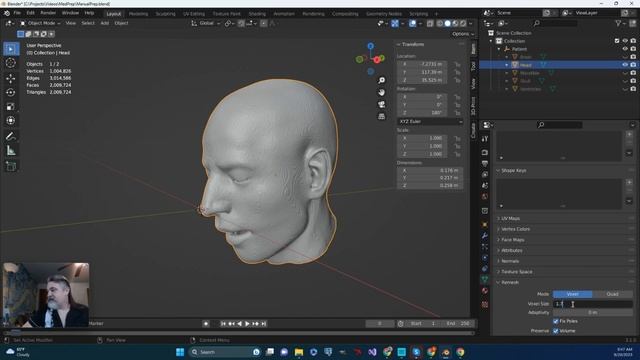Expand the Face Maps panel
Screen dimensions: 640x360
[x=513, y=240]
